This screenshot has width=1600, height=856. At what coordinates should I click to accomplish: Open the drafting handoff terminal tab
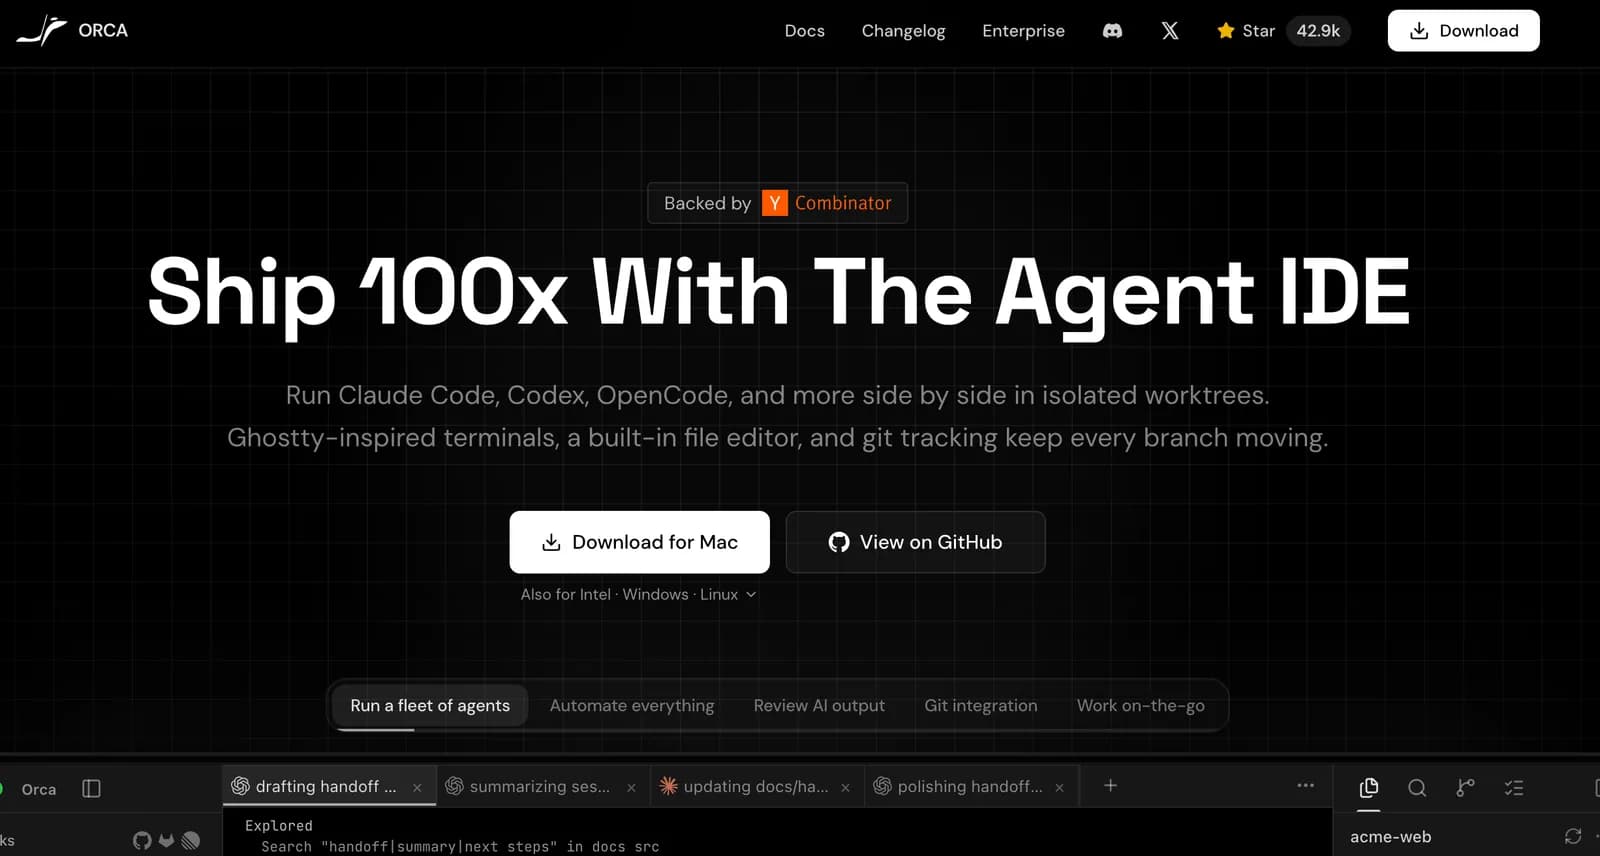pyautogui.click(x=329, y=787)
